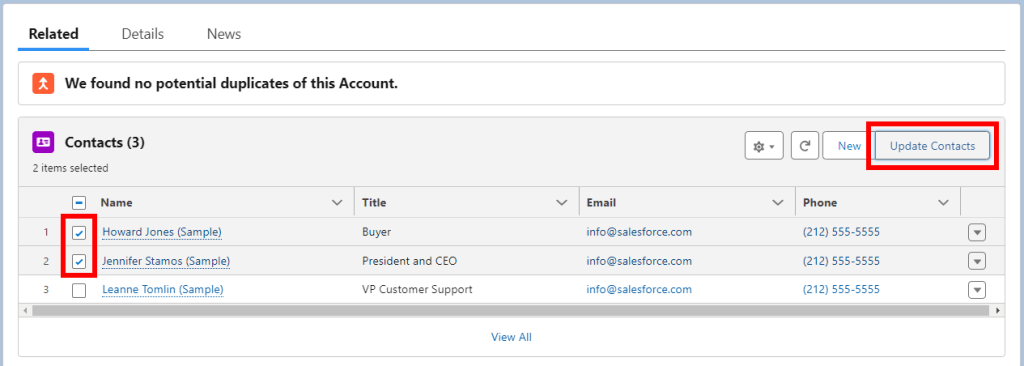Open row actions for Howard Jones

tap(976, 232)
